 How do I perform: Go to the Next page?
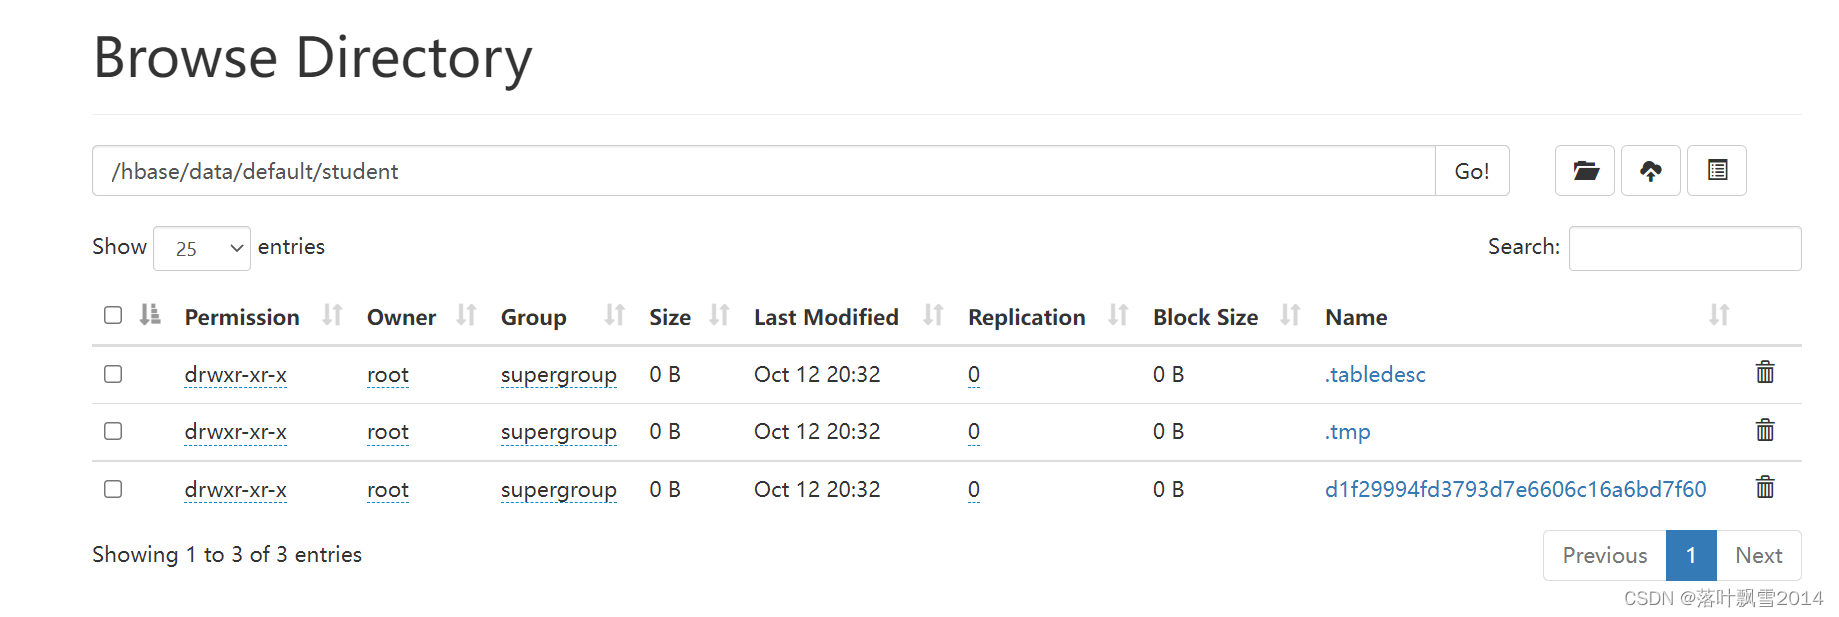tap(1758, 556)
